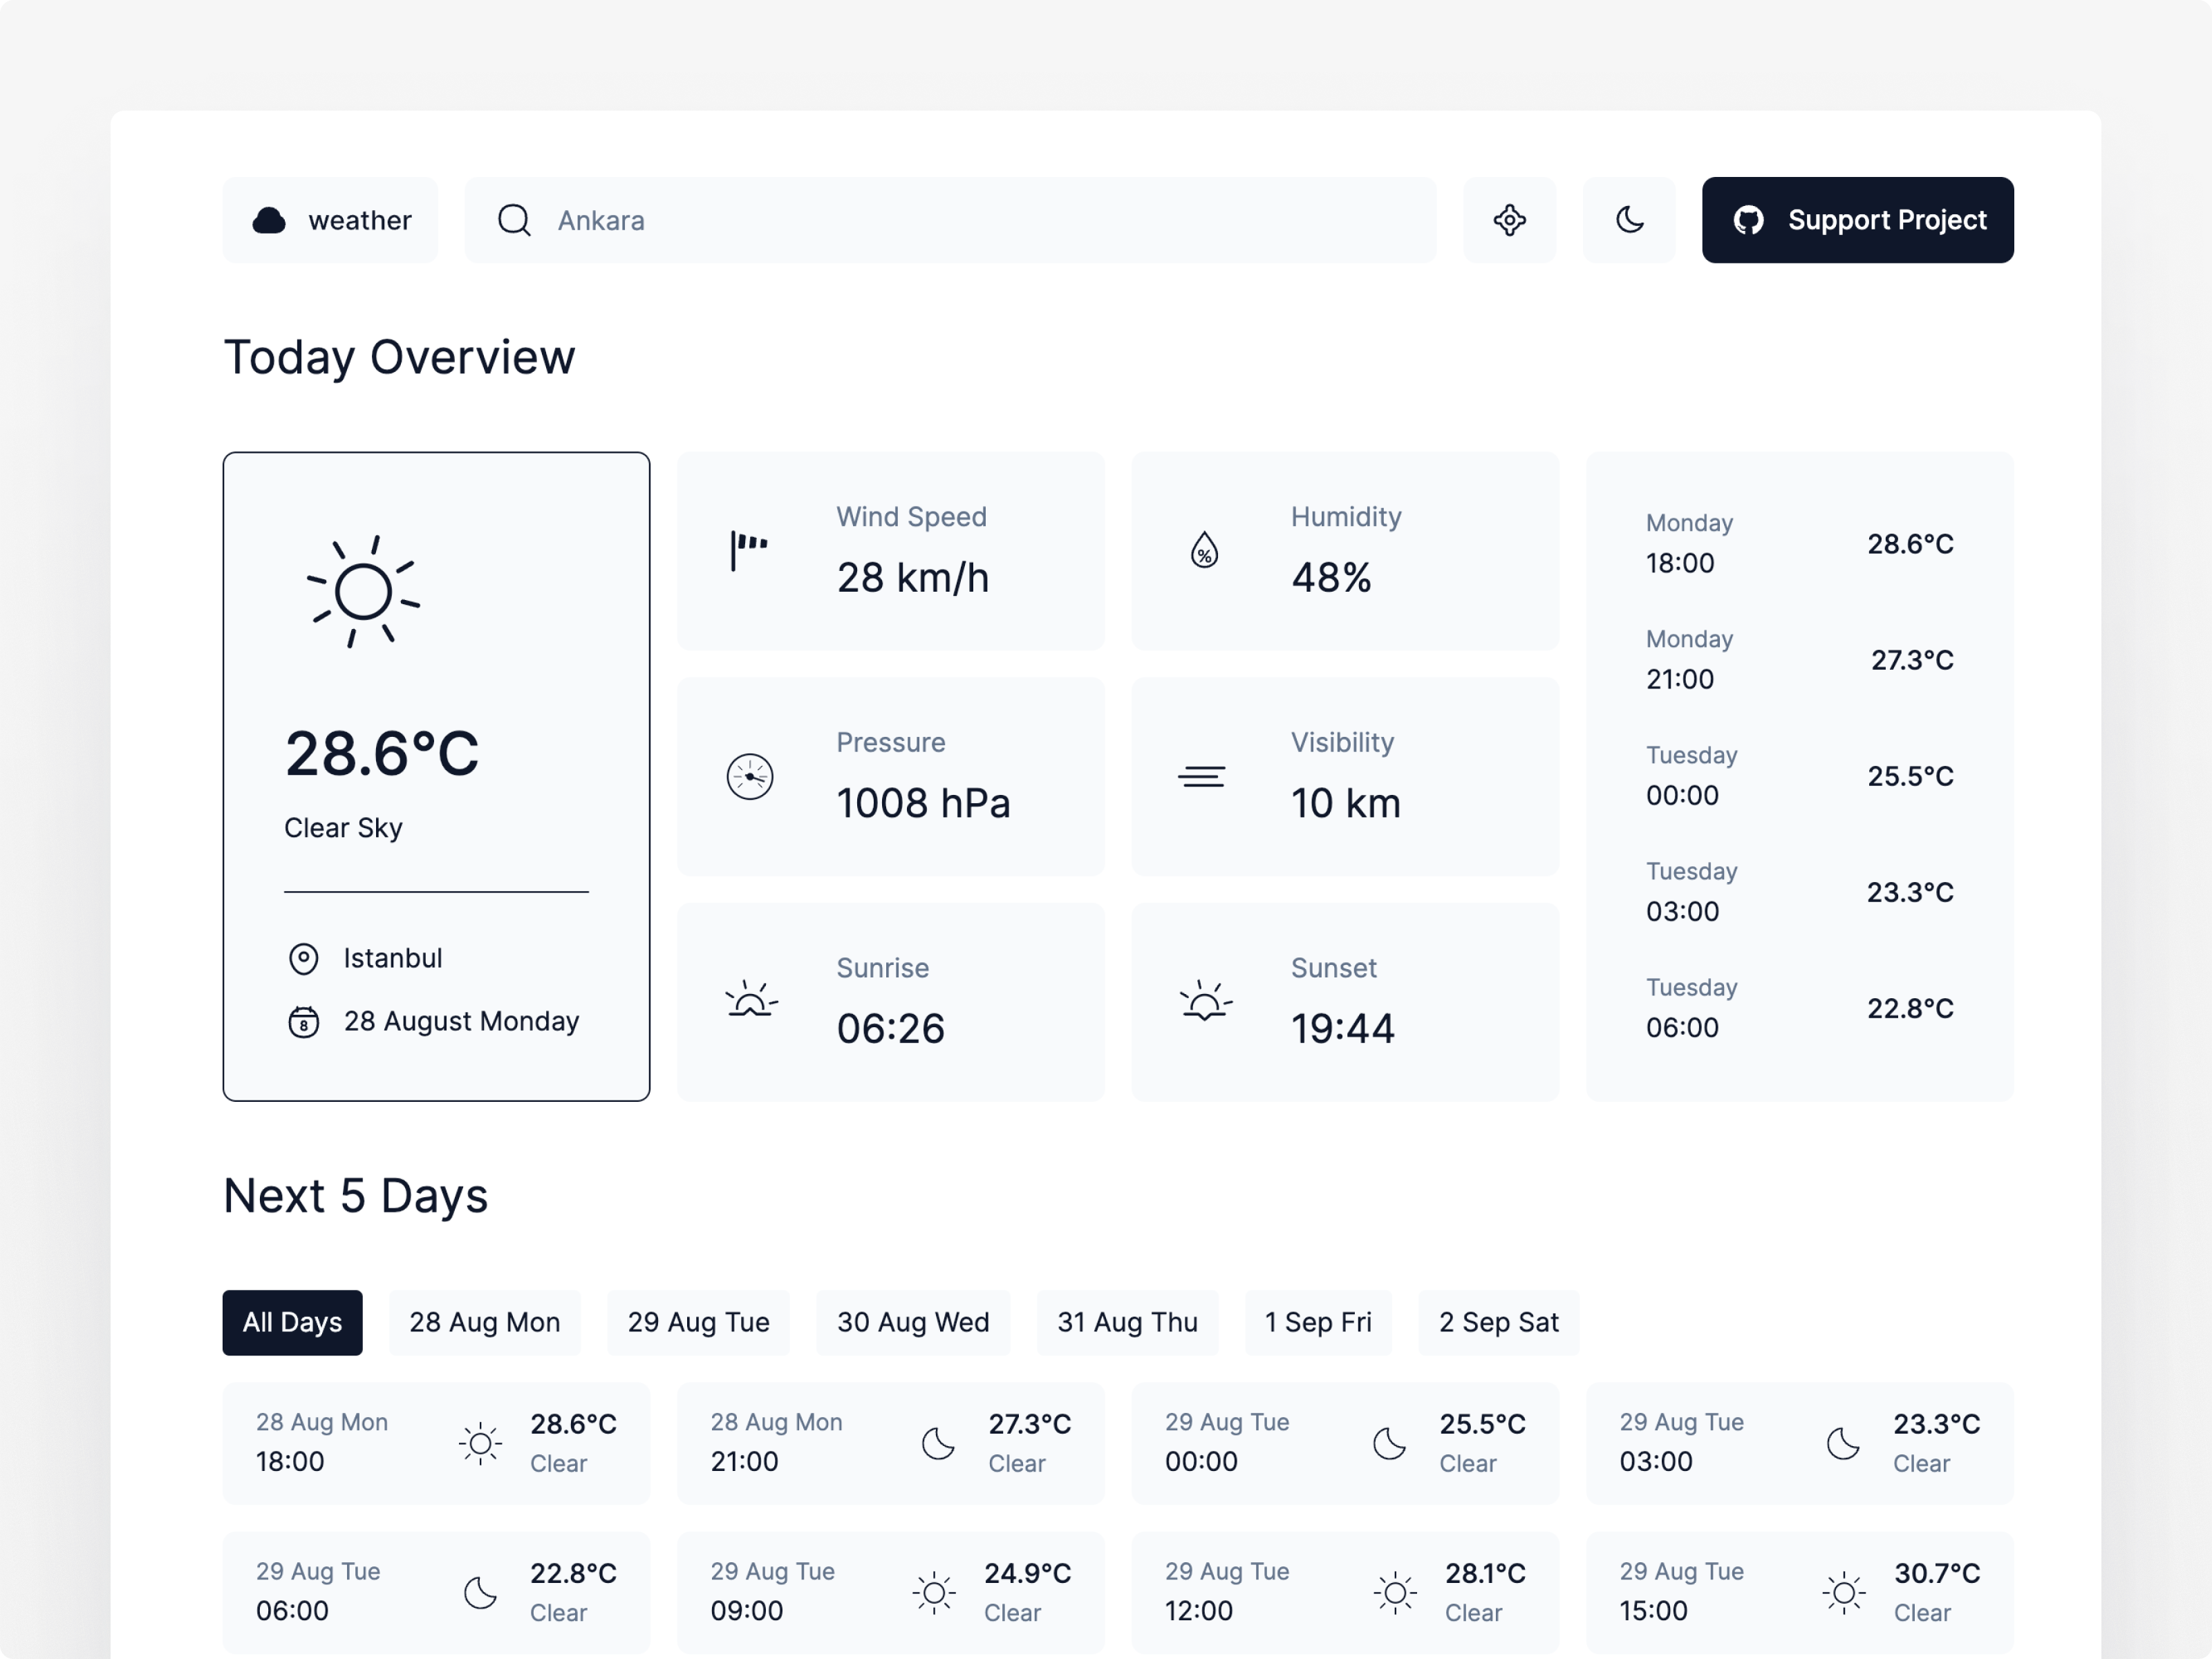
Task: Click the current location crosshair icon
Action: pyautogui.click(x=1509, y=220)
